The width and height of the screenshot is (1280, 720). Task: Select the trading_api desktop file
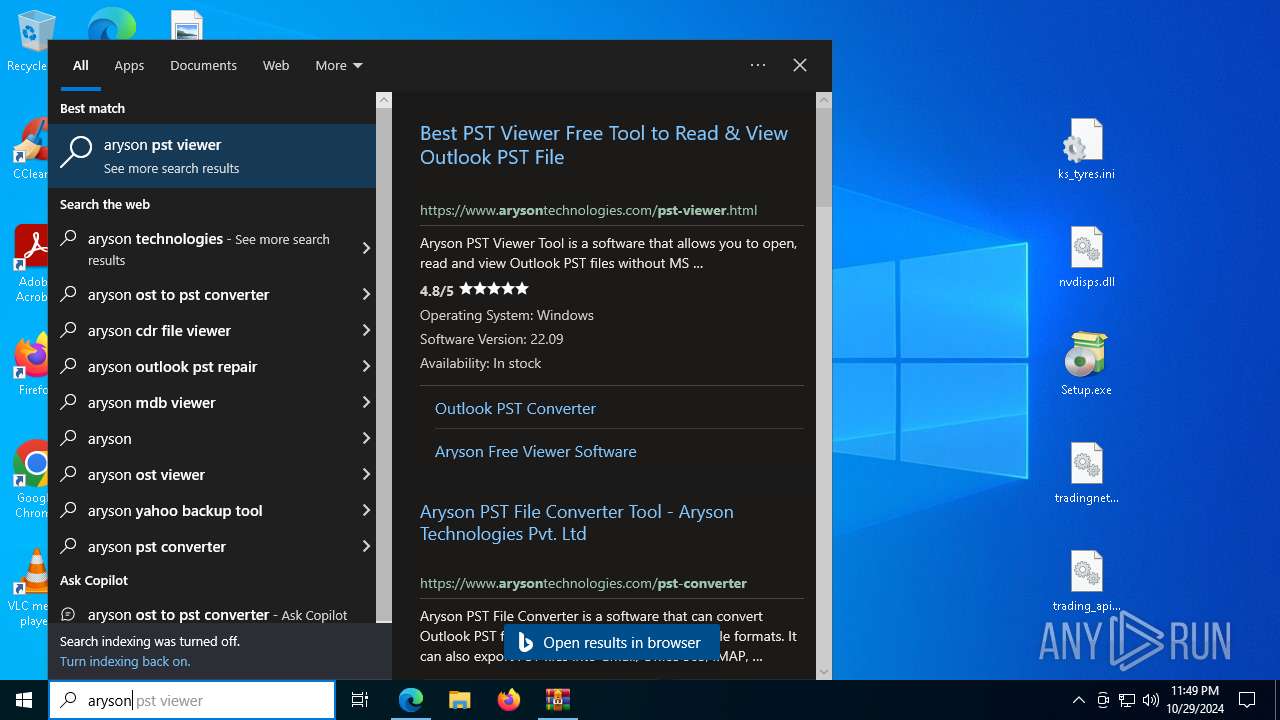tap(1086, 581)
